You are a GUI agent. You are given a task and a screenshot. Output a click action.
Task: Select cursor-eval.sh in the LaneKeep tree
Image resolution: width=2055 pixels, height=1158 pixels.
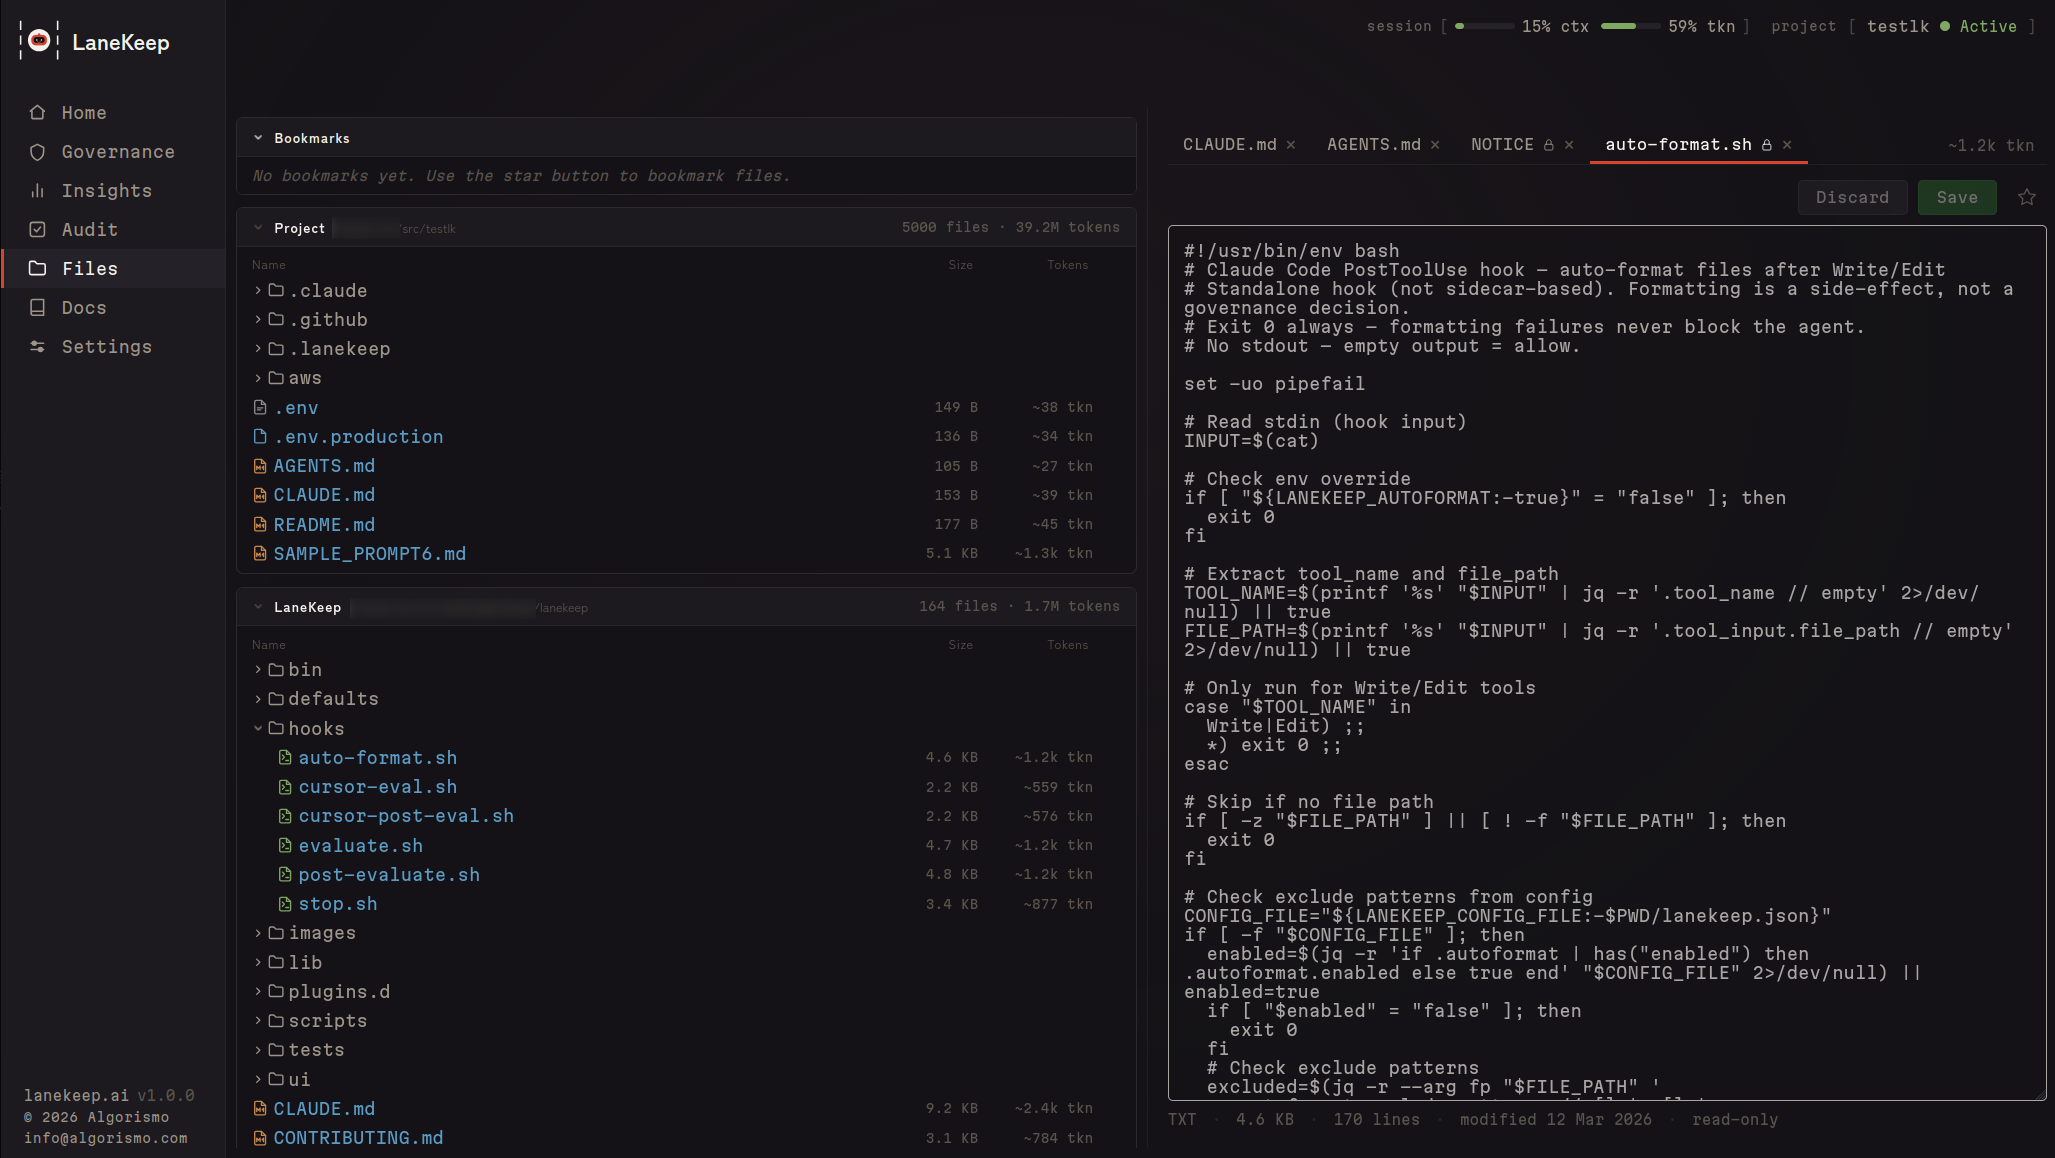pos(377,787)
